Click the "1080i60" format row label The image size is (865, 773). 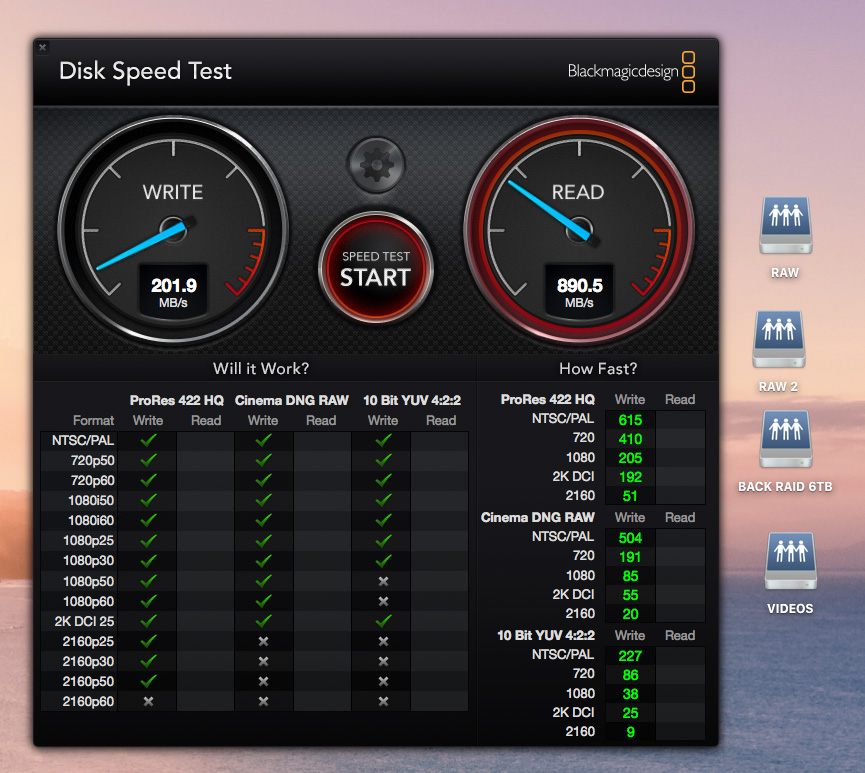point(91,520)
